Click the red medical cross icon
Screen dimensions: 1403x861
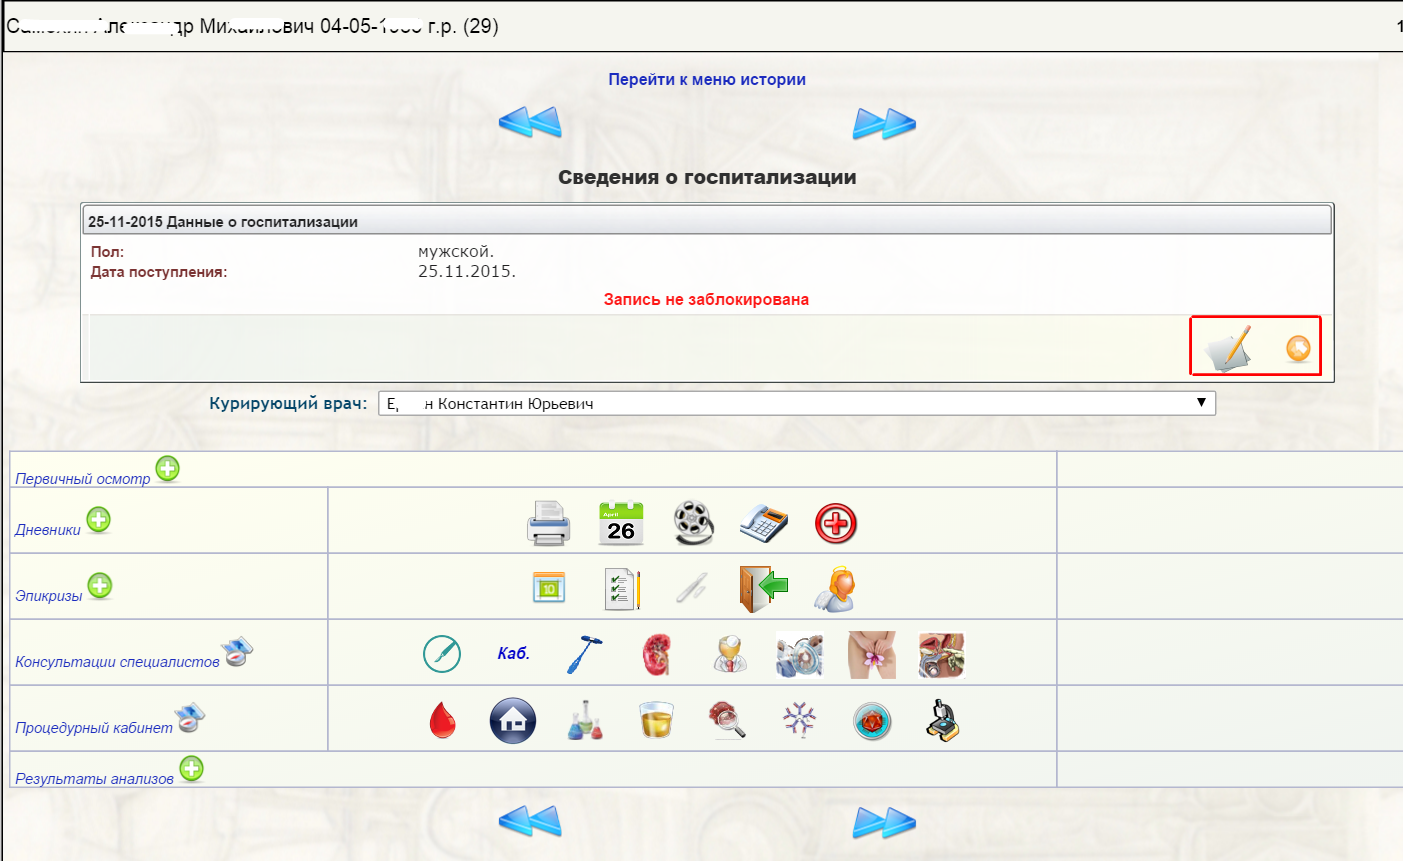836,523
